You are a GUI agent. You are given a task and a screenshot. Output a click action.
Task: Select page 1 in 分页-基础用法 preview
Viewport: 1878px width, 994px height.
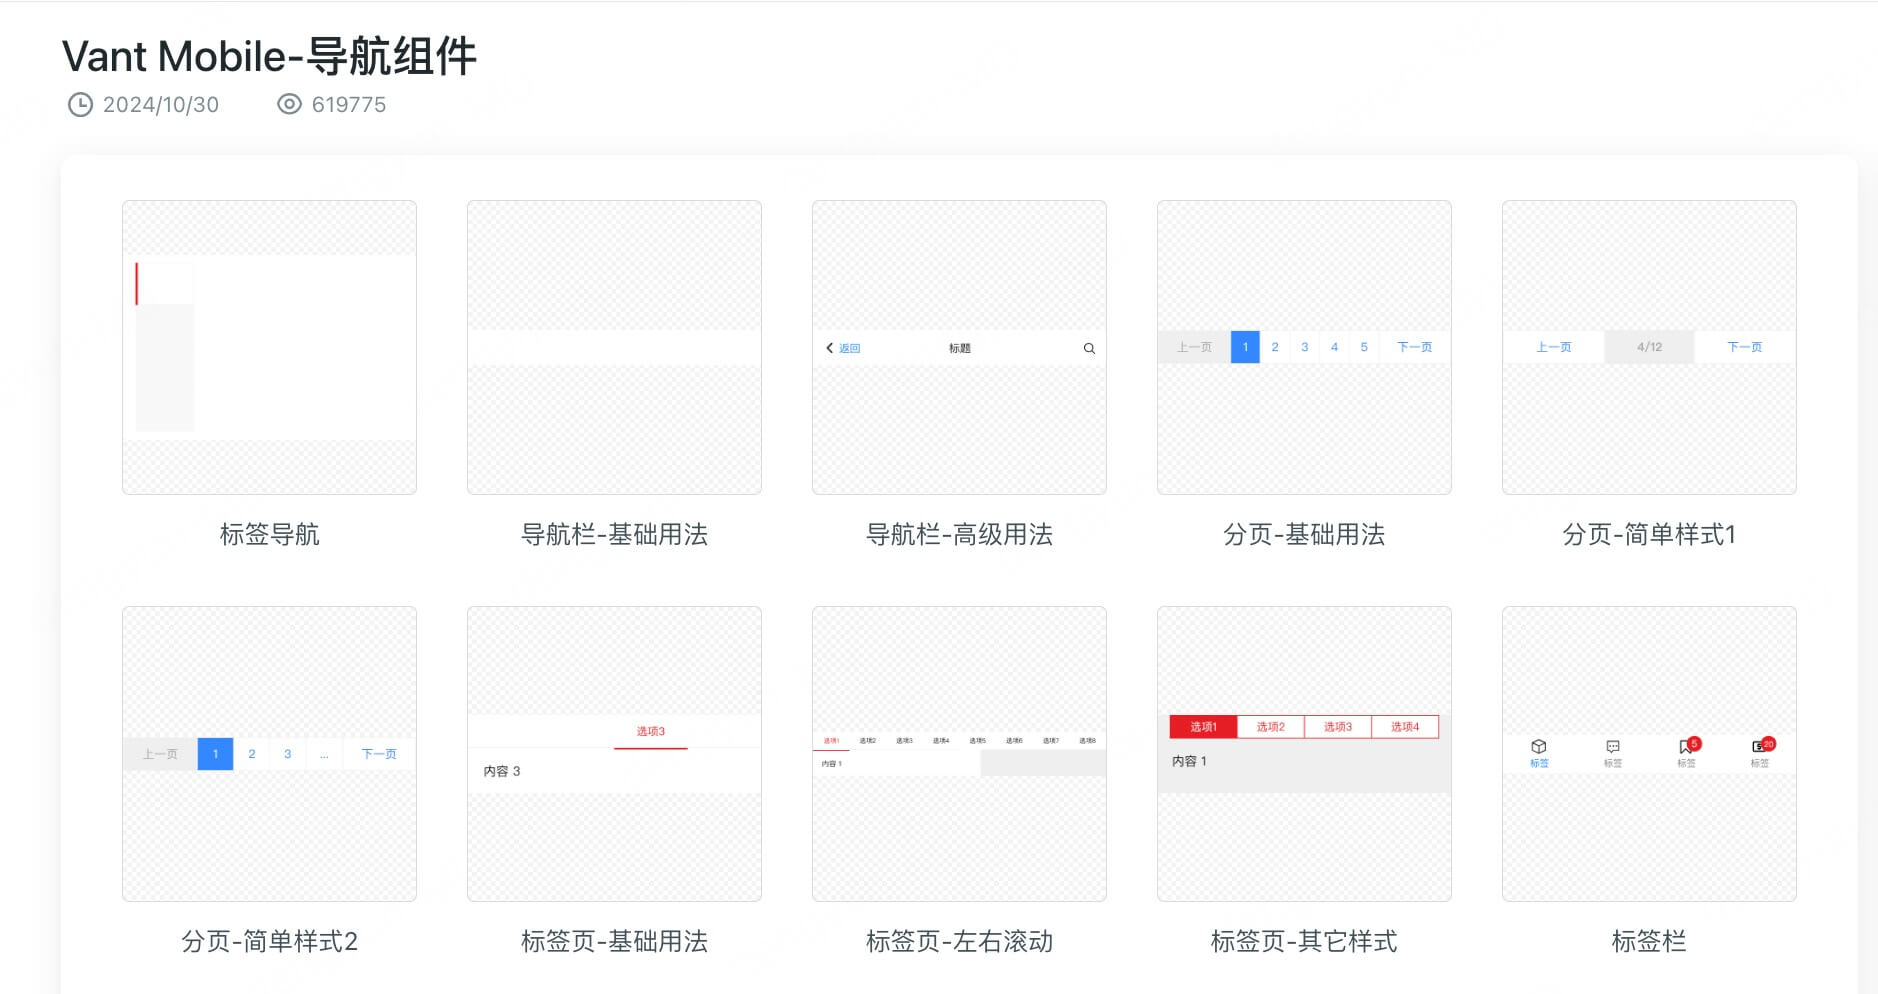tap(1245, 347)
